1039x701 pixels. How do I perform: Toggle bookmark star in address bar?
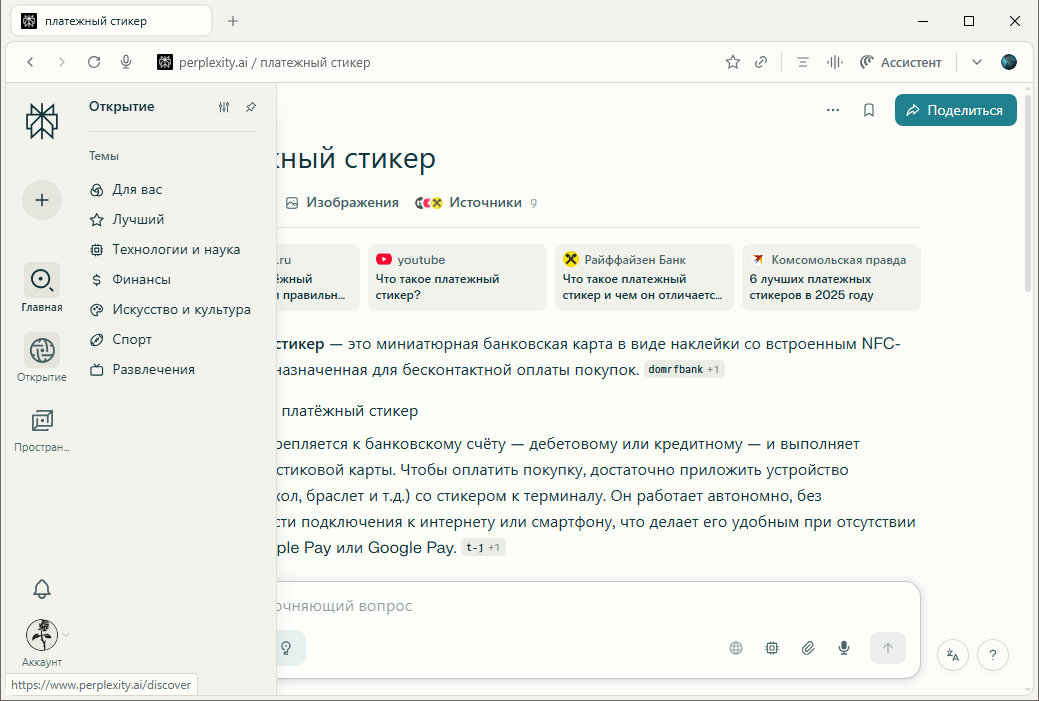point(733,62)
